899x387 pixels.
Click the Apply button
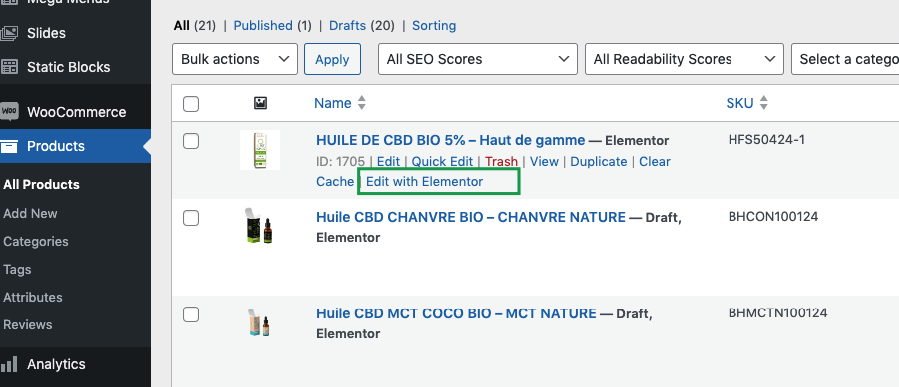[x=333, y=59]
